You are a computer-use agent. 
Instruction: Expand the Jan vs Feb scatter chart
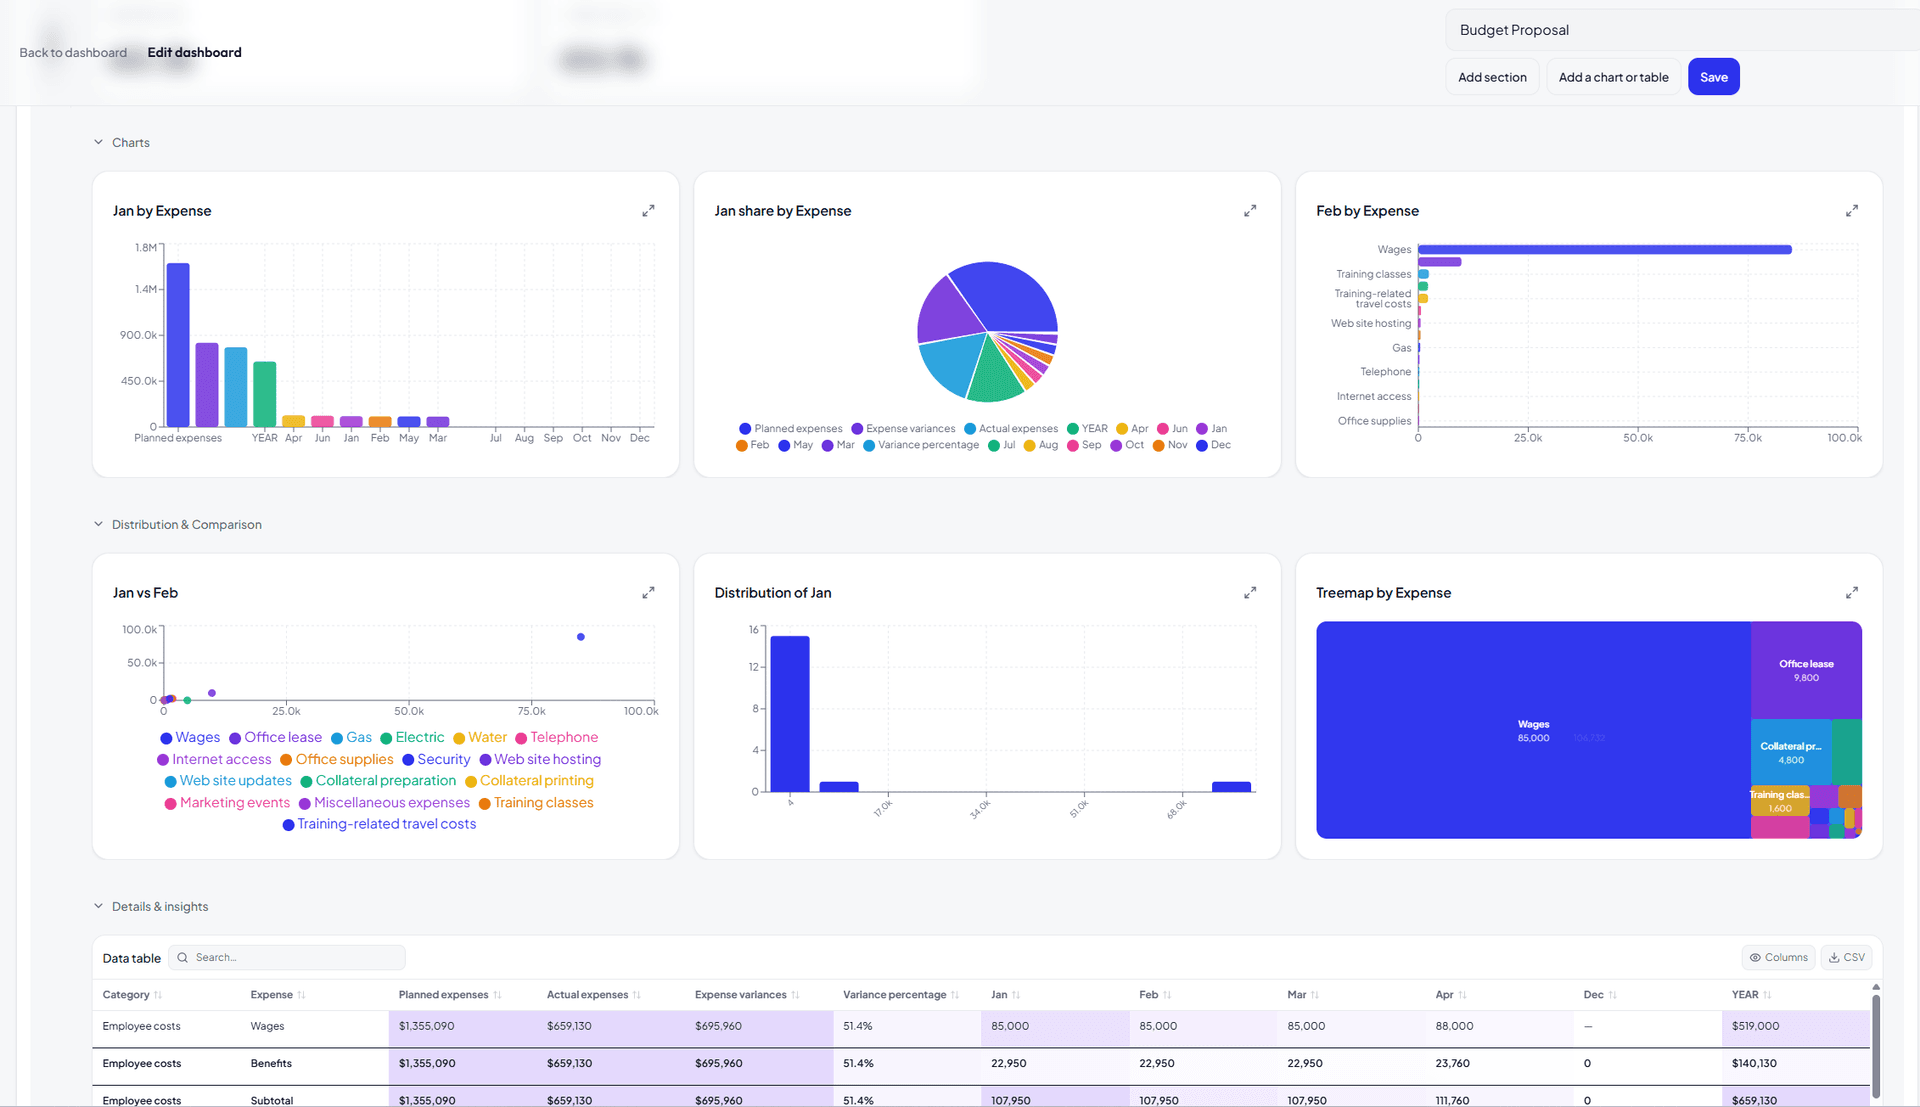[648, 592]
